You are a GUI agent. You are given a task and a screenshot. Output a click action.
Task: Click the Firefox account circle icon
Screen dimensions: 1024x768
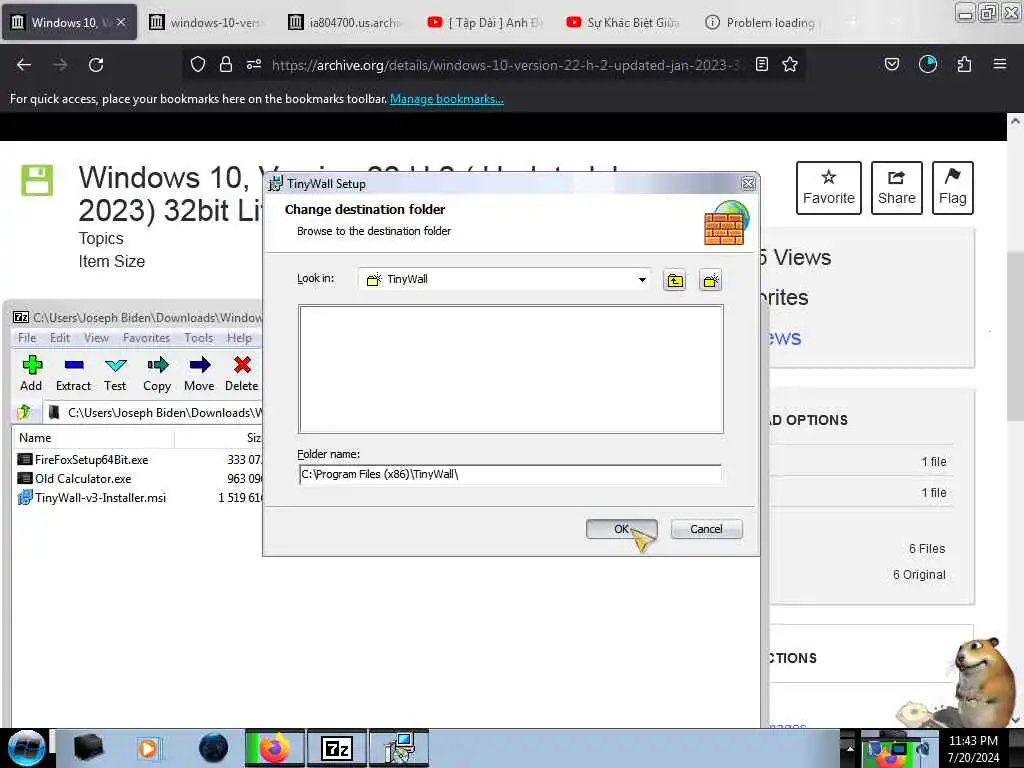coord(928,65)
